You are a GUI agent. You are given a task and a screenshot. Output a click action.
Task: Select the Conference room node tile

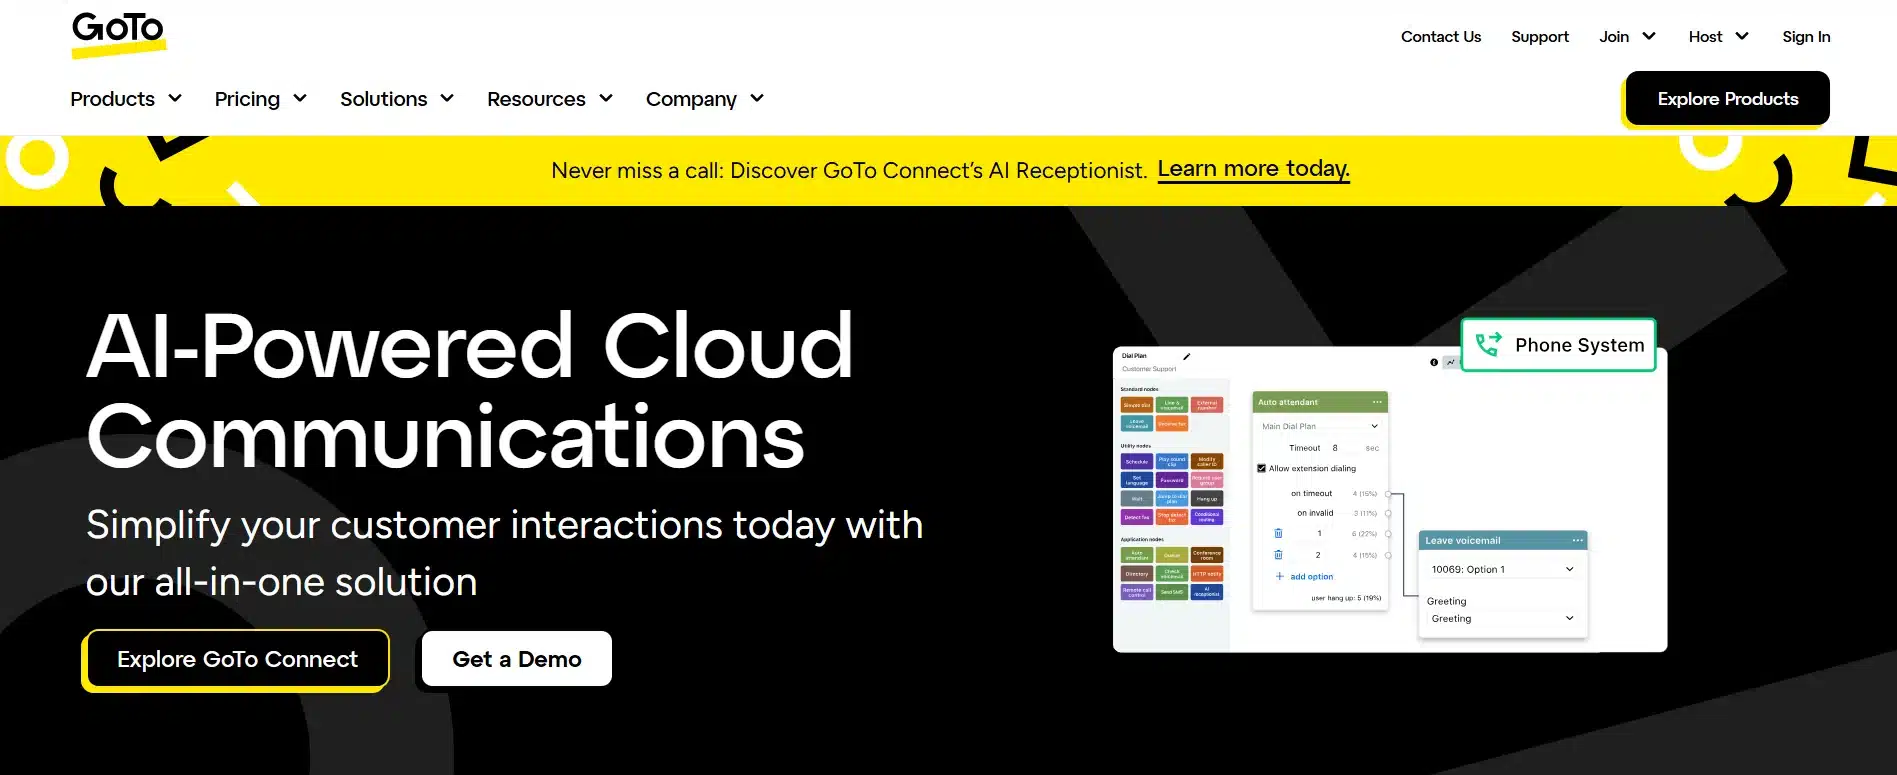1207,555
